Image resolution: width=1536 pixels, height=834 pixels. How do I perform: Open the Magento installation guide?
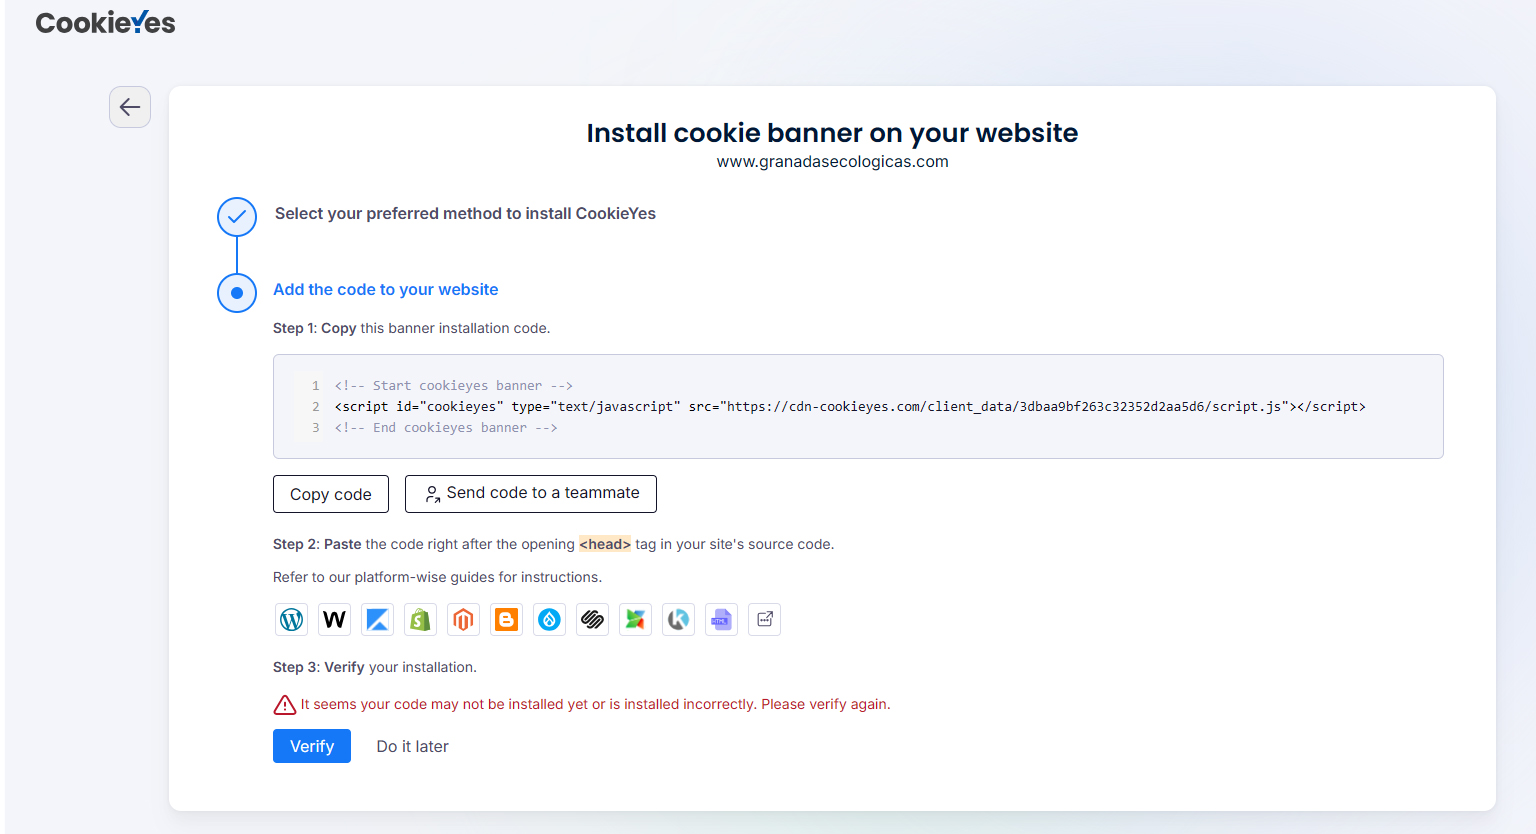(x=463, y=620)
